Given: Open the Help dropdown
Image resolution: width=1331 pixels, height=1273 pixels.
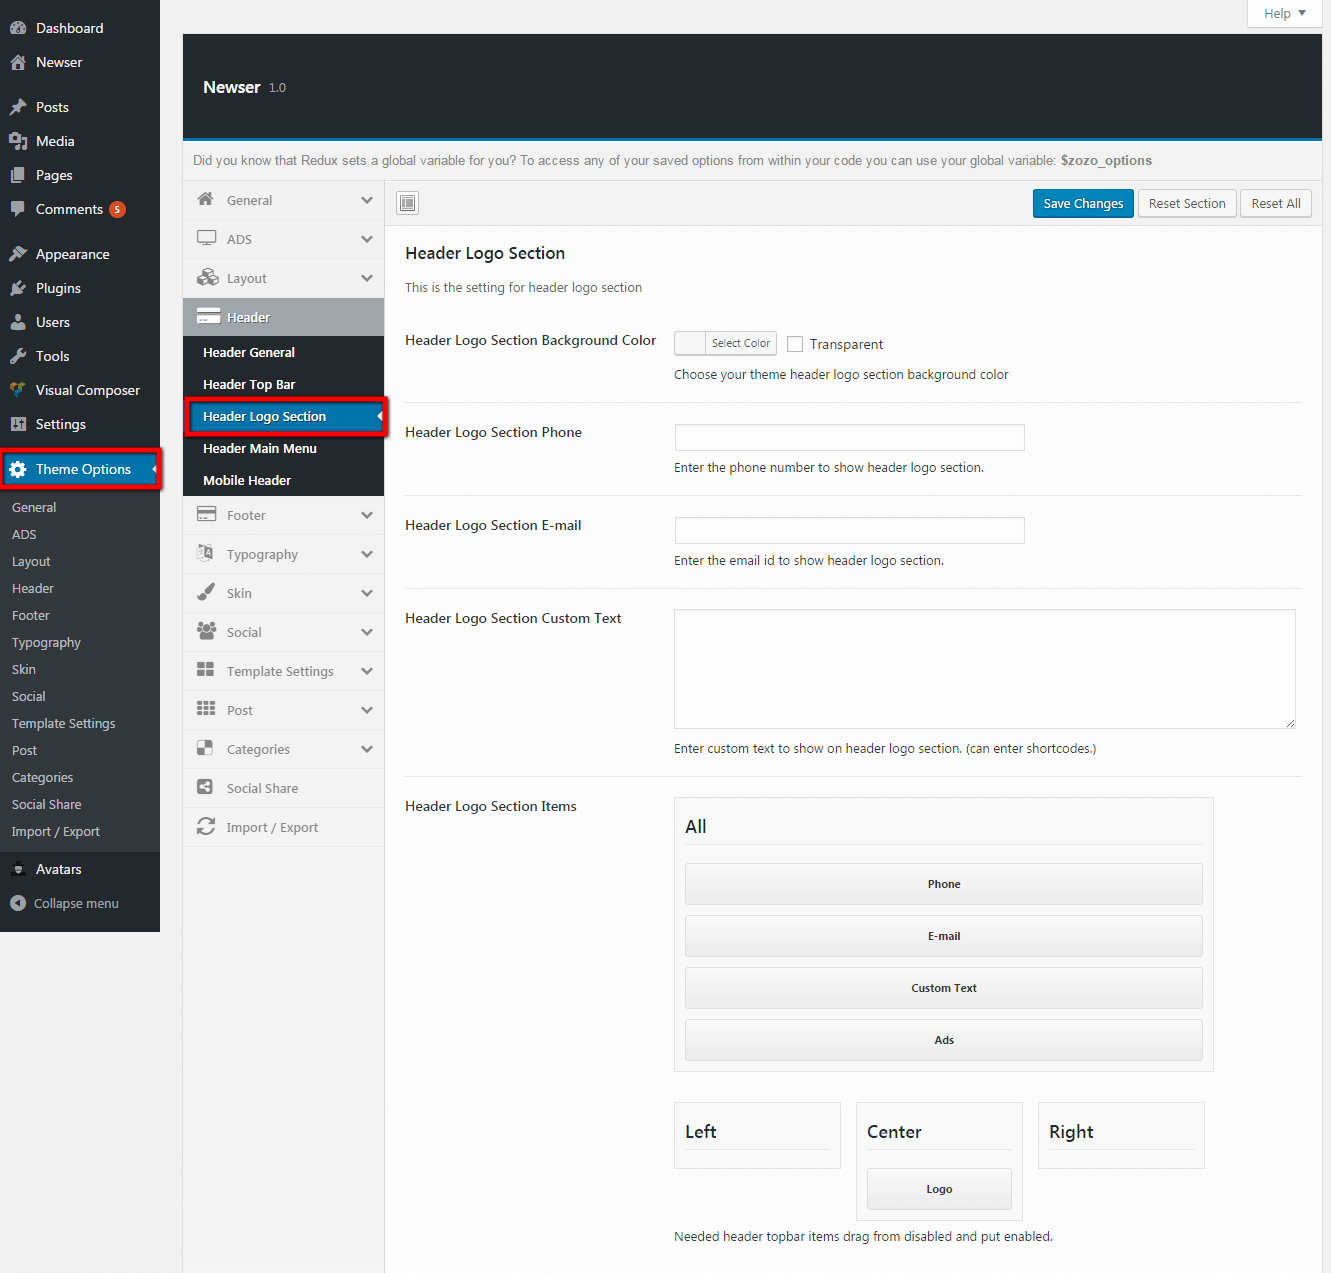Looking at the screenshot, I should (x=1284, y=13).
